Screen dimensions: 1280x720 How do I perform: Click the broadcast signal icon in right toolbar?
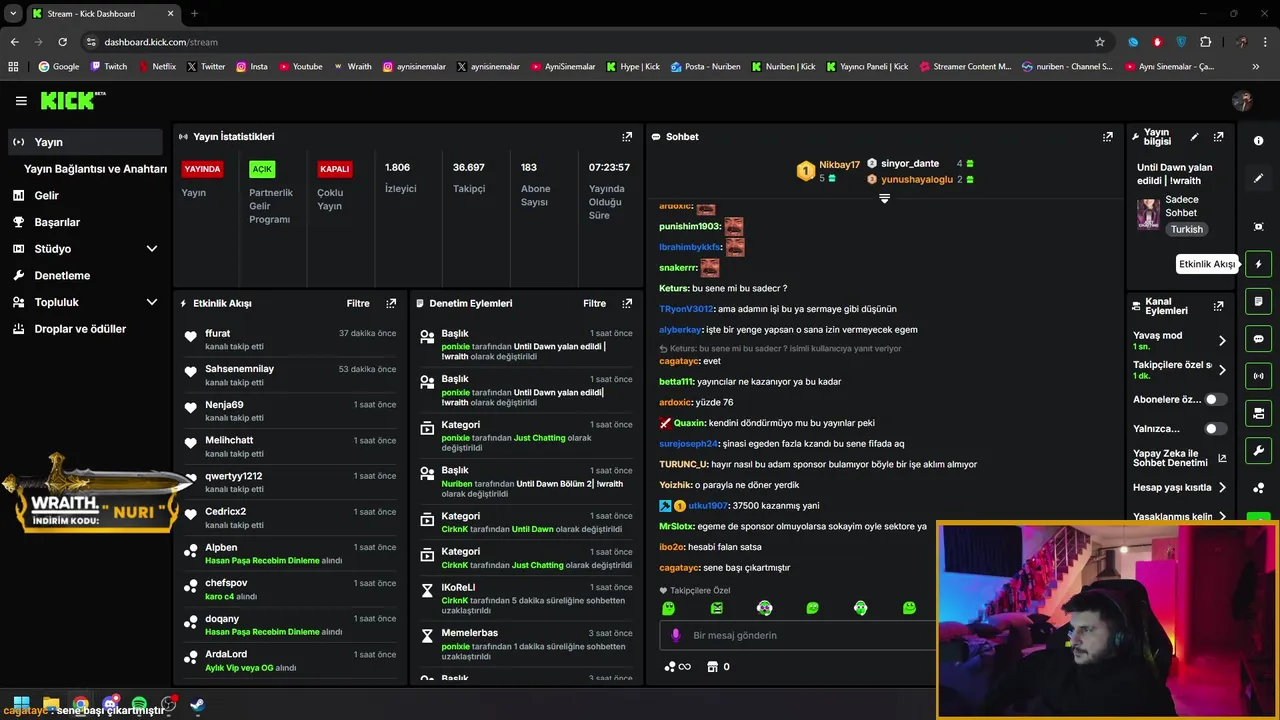(x=1258, y=376)
